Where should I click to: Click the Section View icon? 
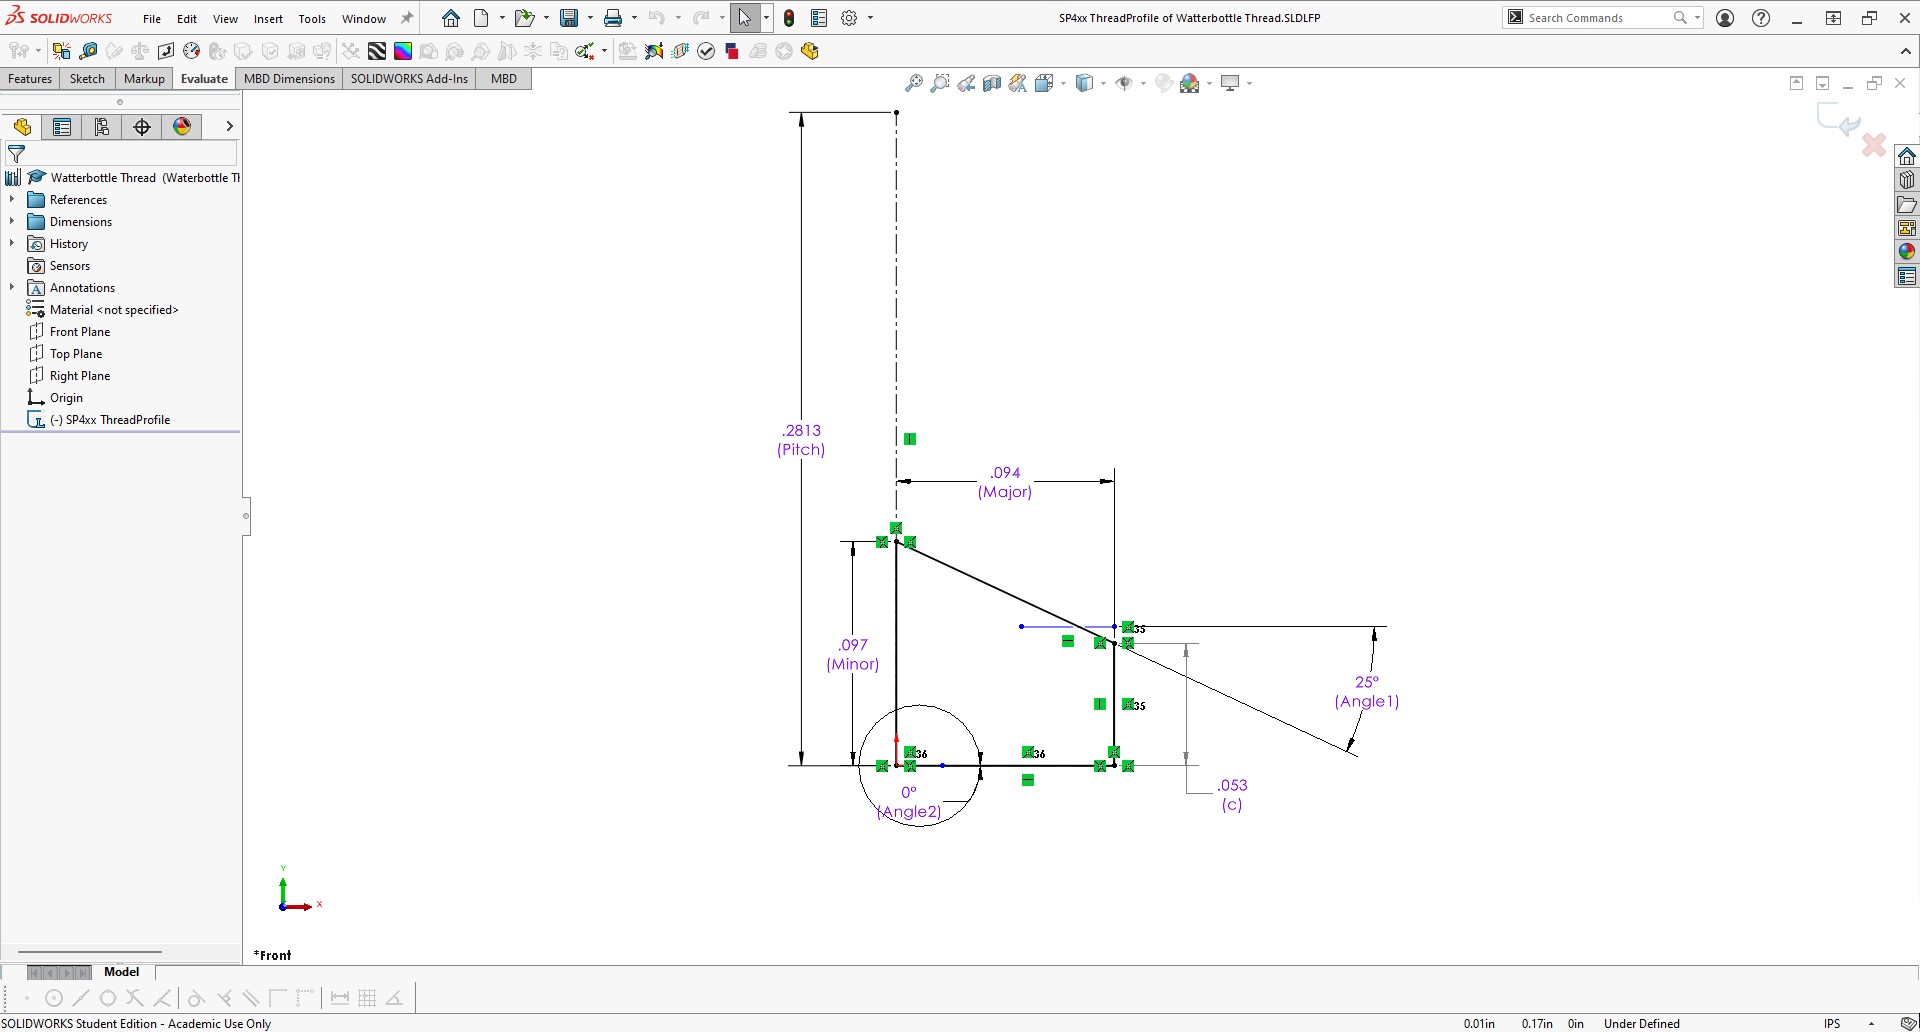992,83
